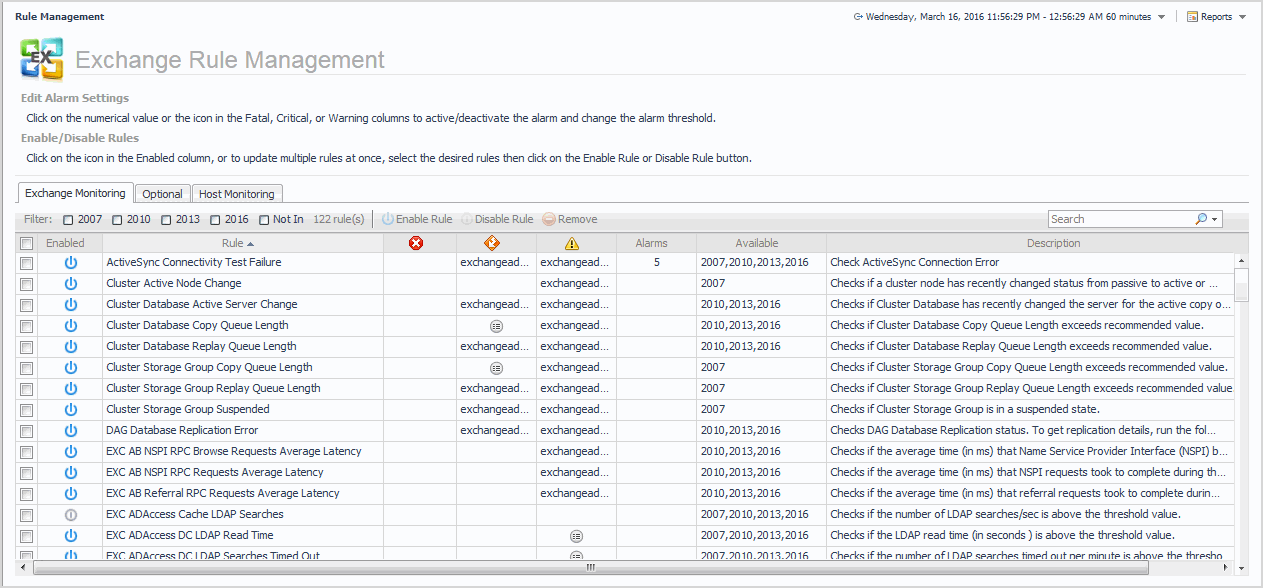Click disabled icon for EXC ADAccess Cache LDAP Searches
Image resolution: width=1263 pixels, height=588 pixels.
(70, 514)
